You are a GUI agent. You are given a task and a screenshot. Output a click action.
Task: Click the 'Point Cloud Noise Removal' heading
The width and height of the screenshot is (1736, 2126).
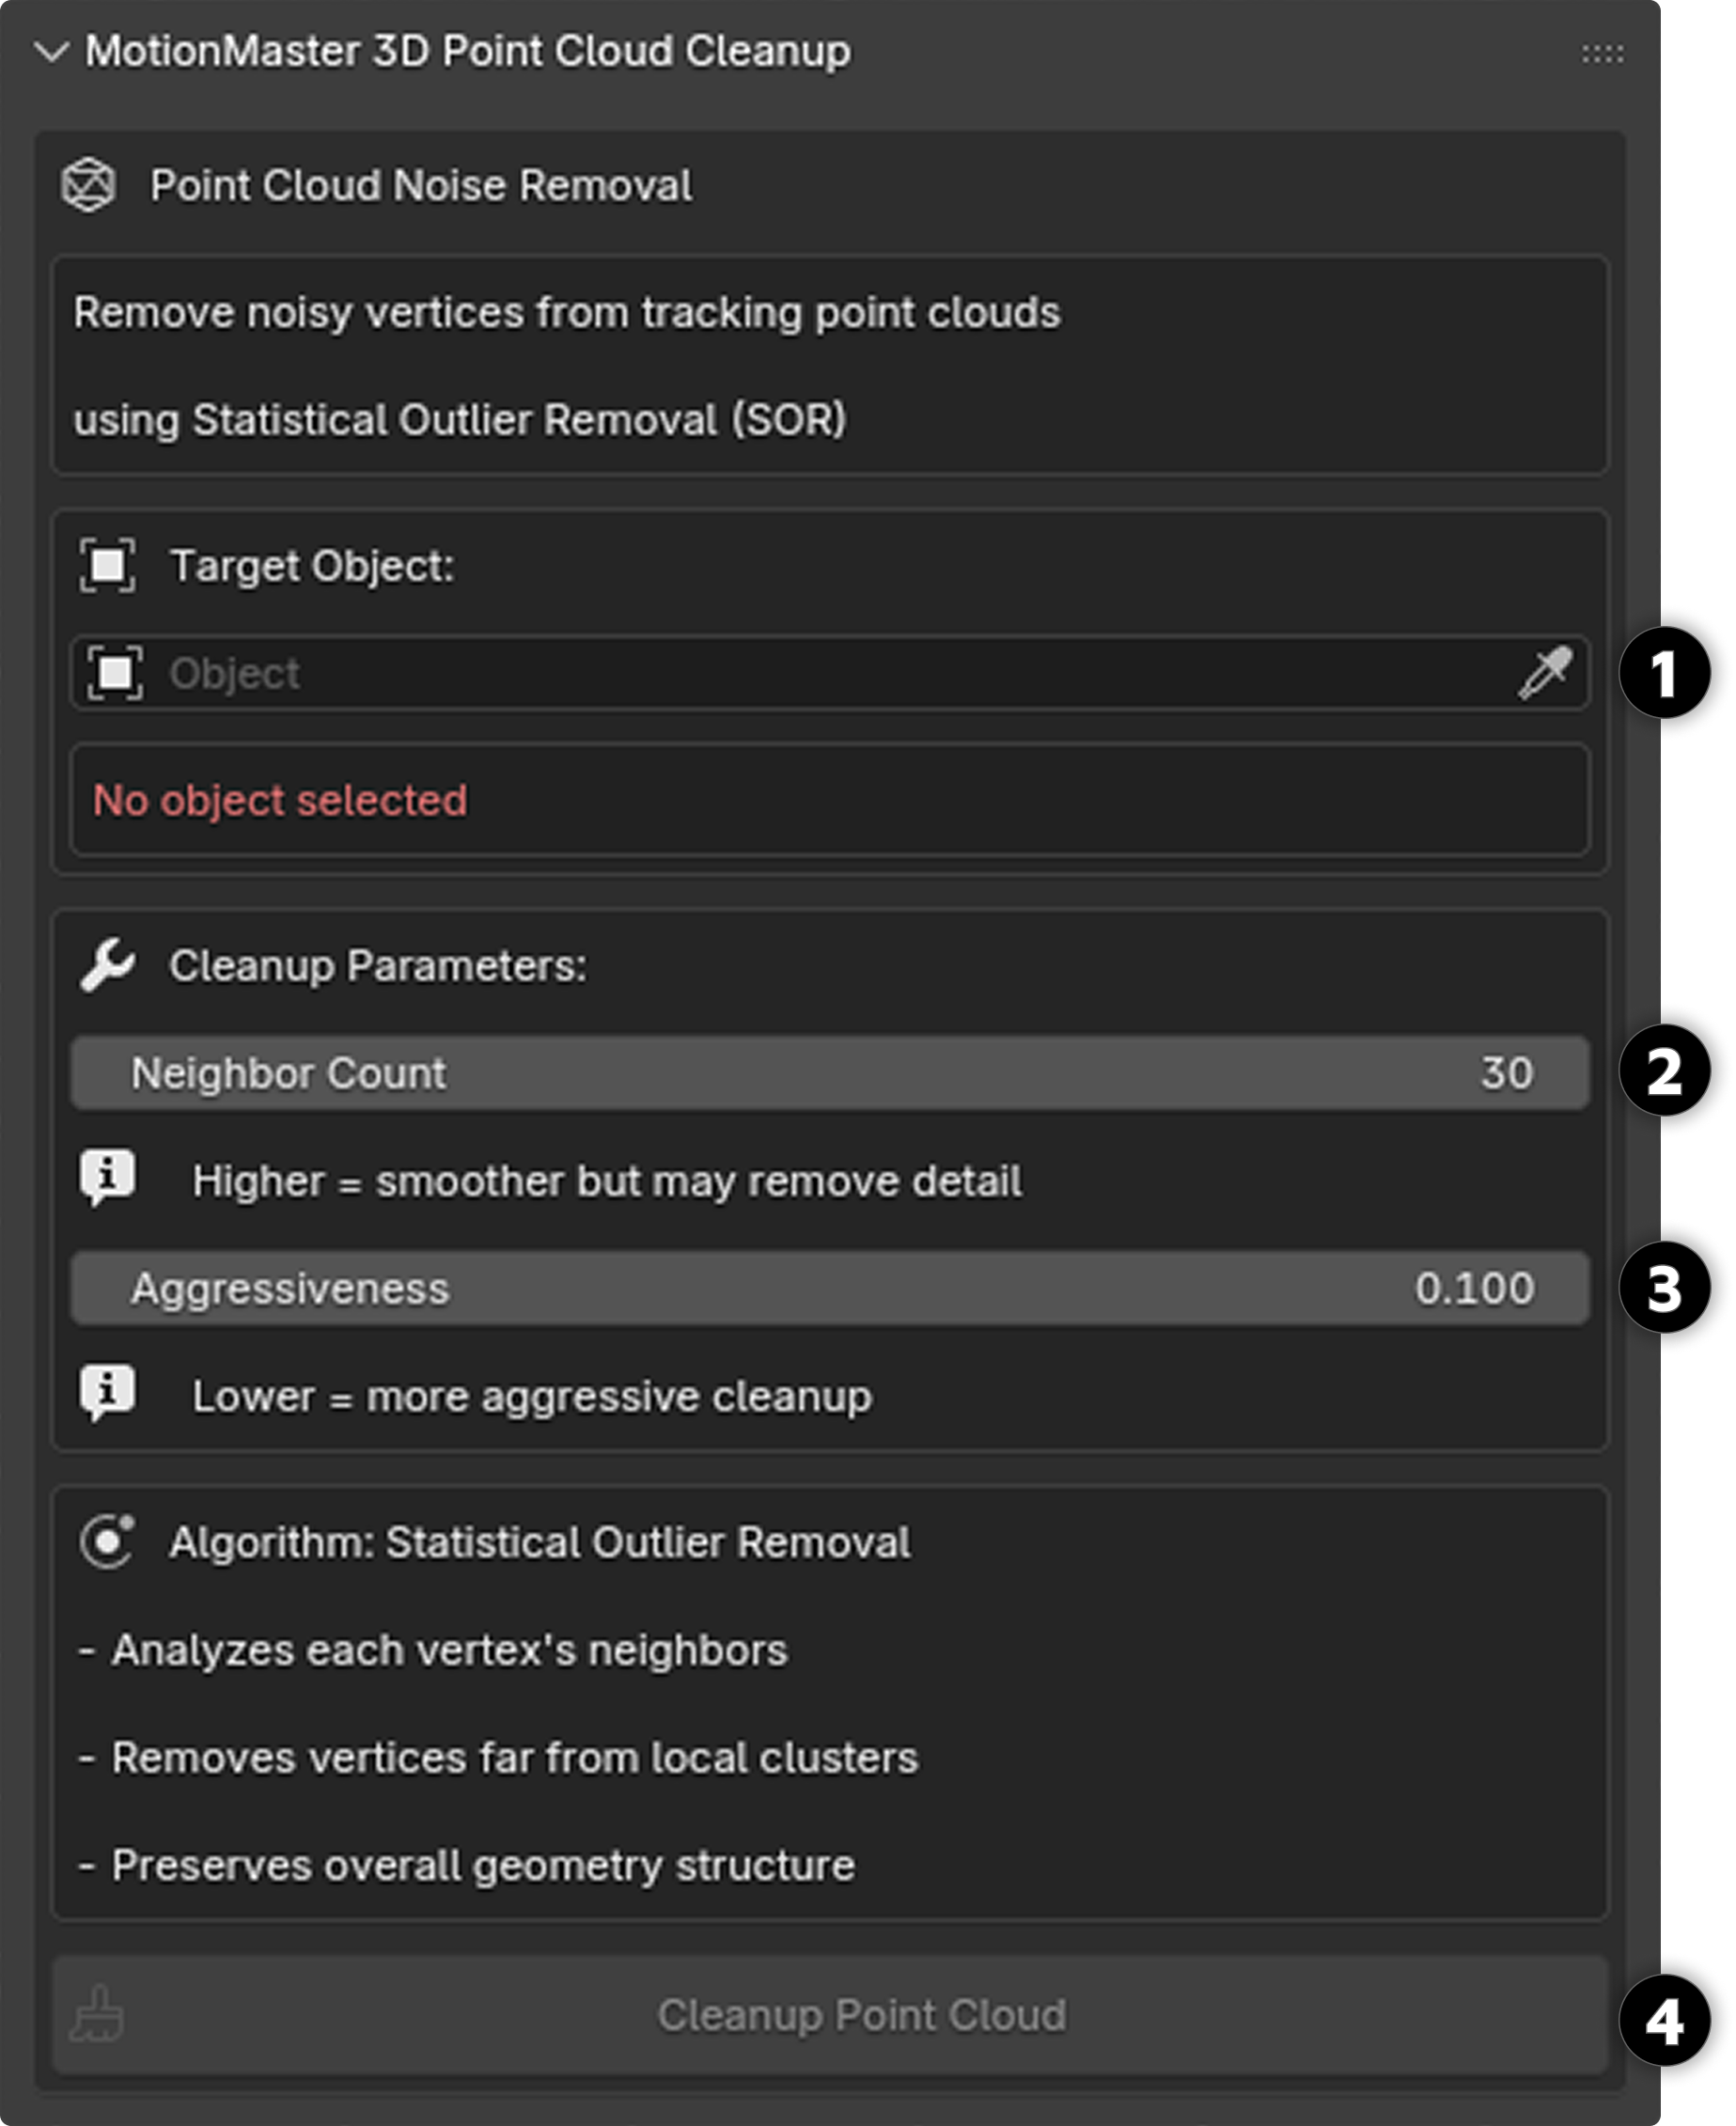pos(421,186)
